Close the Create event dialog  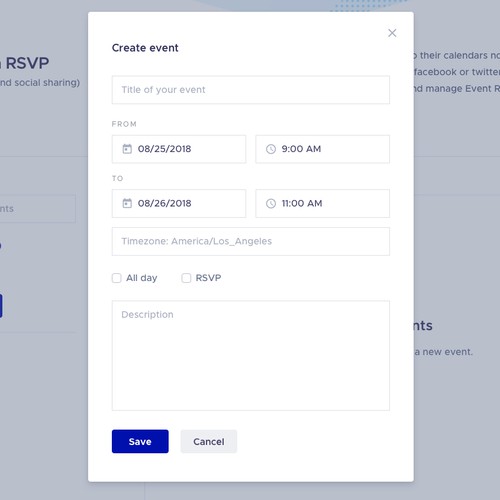pyautogui.click(x=392, y=33)
